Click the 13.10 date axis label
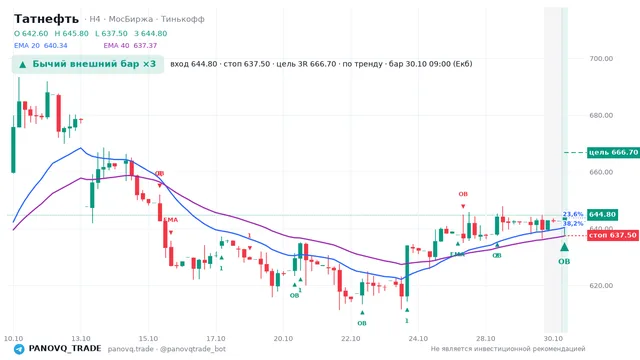This screenshot has width=640, height=360. [81, 339]
